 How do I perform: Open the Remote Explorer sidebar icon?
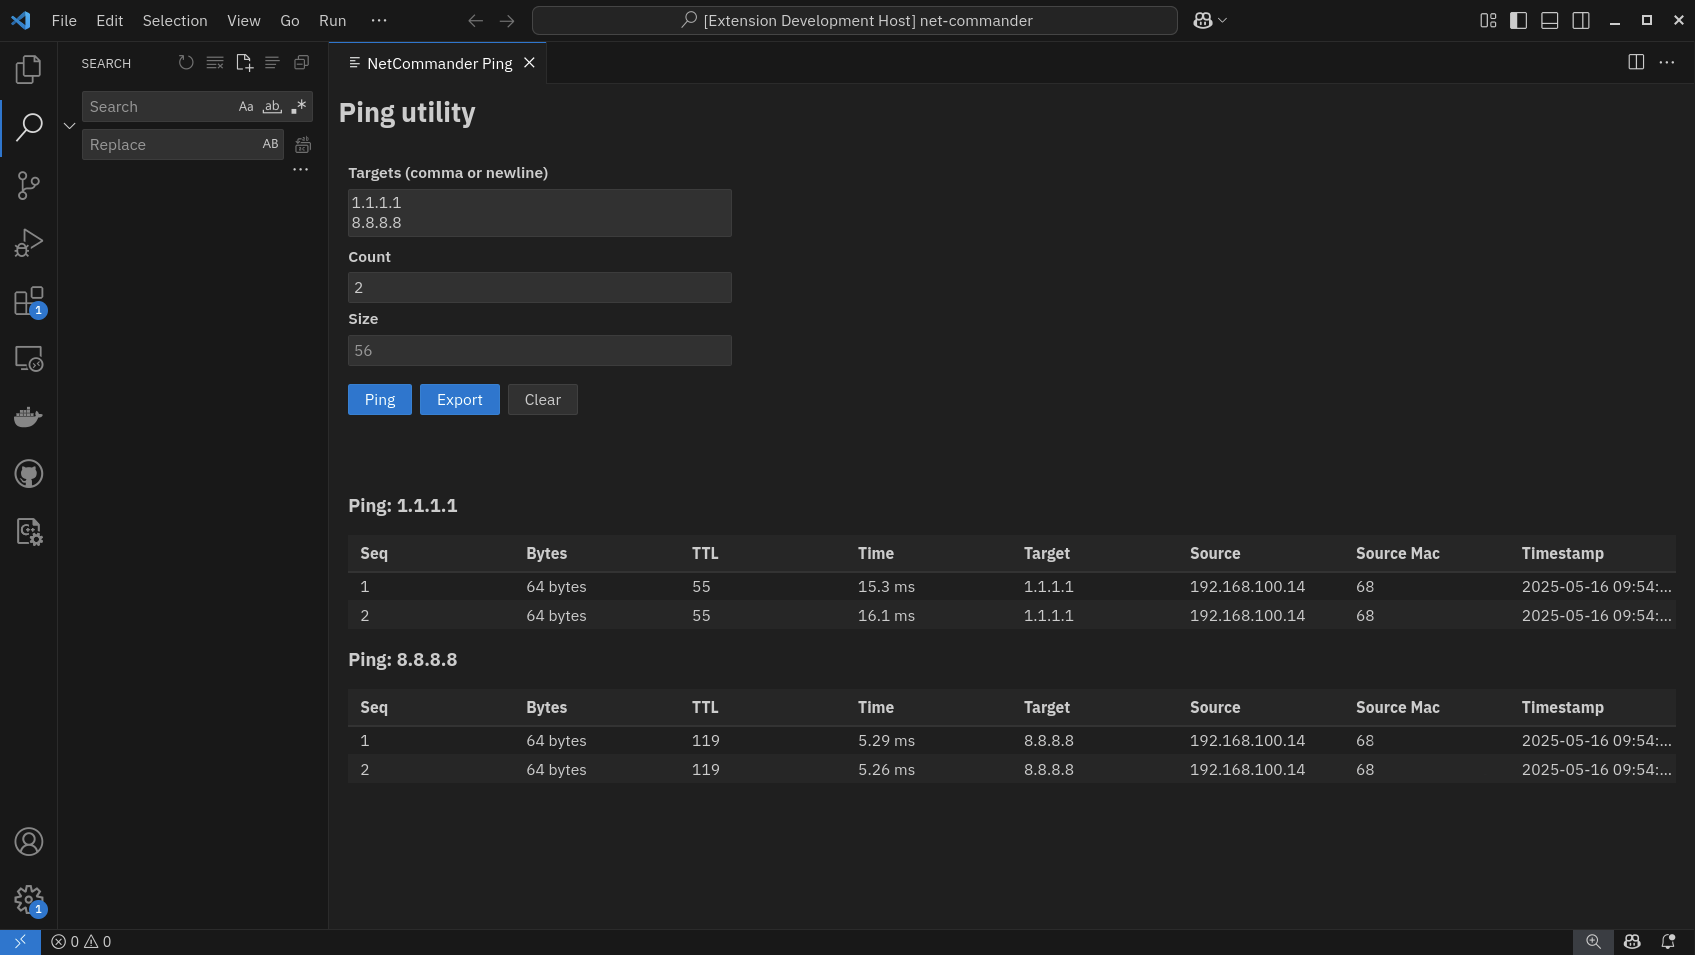click(28, 358)
